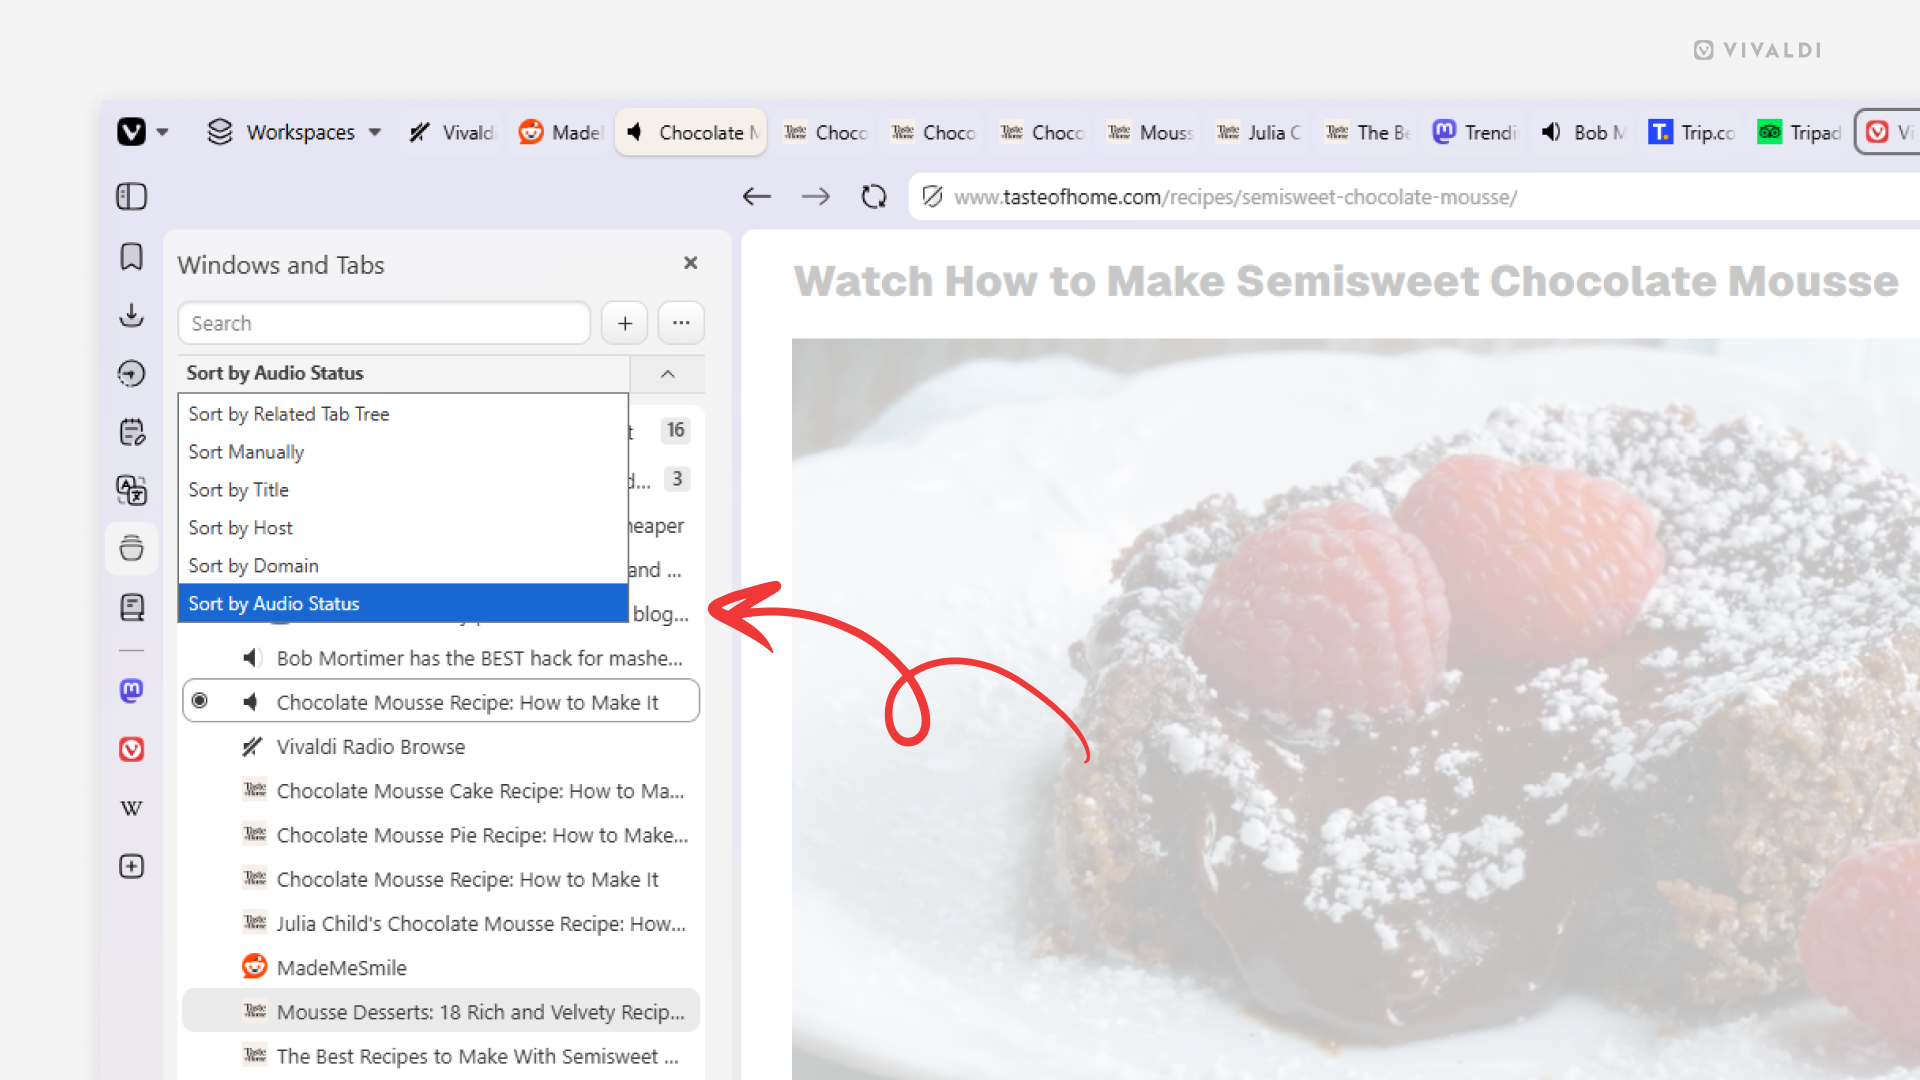Choose Sort by Domain option

tap(403, 566)
